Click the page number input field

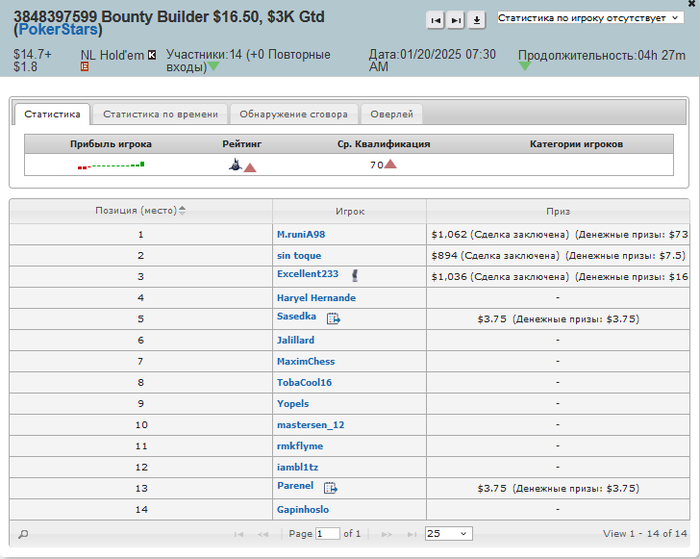click(328, 534)
